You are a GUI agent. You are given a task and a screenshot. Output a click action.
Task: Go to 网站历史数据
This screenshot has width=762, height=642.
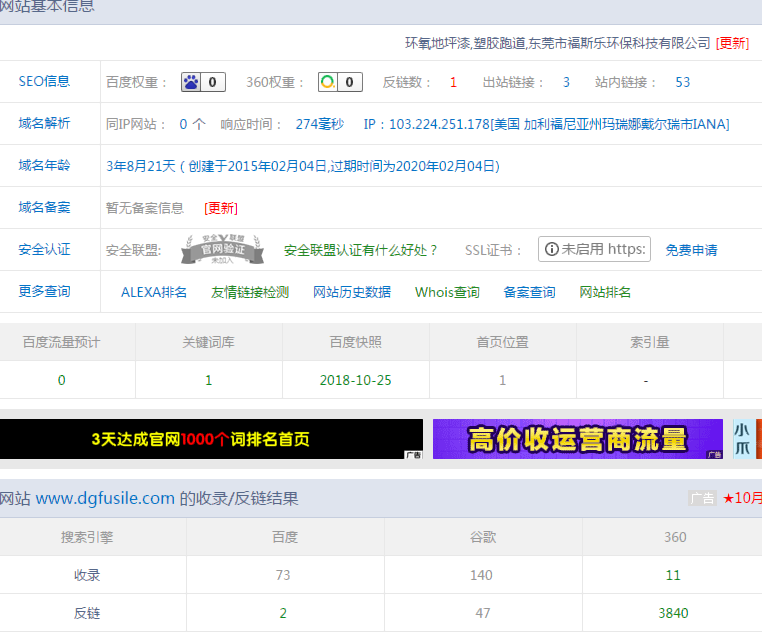352,292
